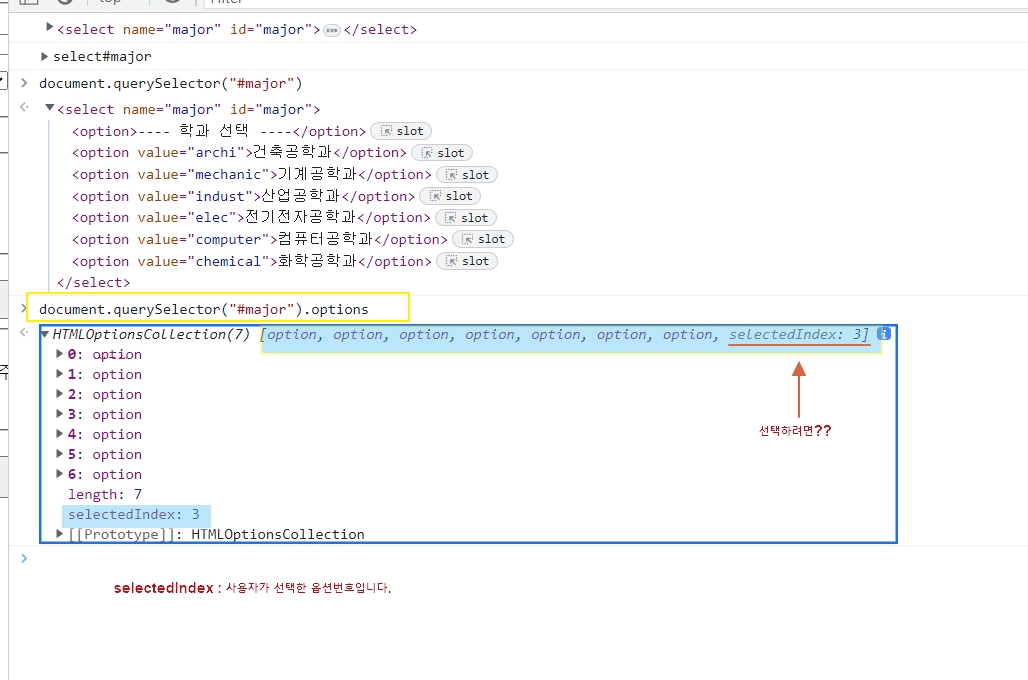Click the 'selectedIndex: 3' property row
Image resolution: width=1028 pixels, height=680 pixels.
(136, 515)
